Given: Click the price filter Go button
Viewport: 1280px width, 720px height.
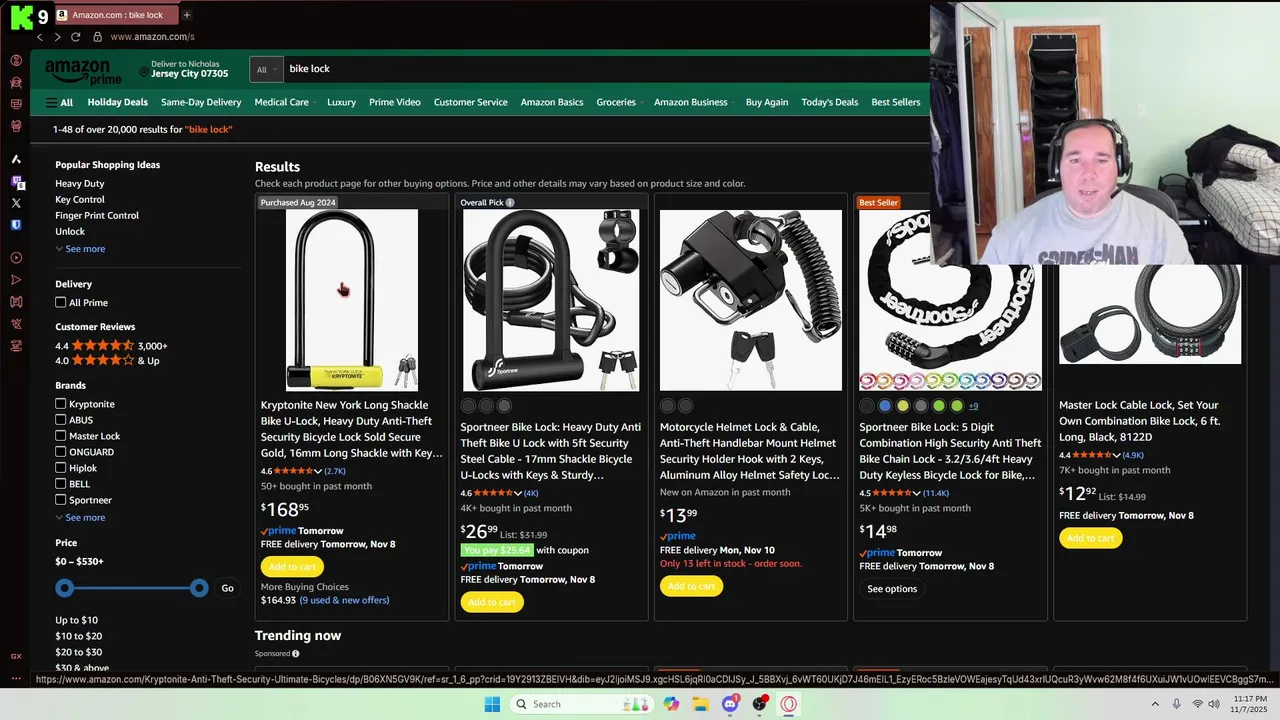Looking at the screenshot, I should click(227, 588).
